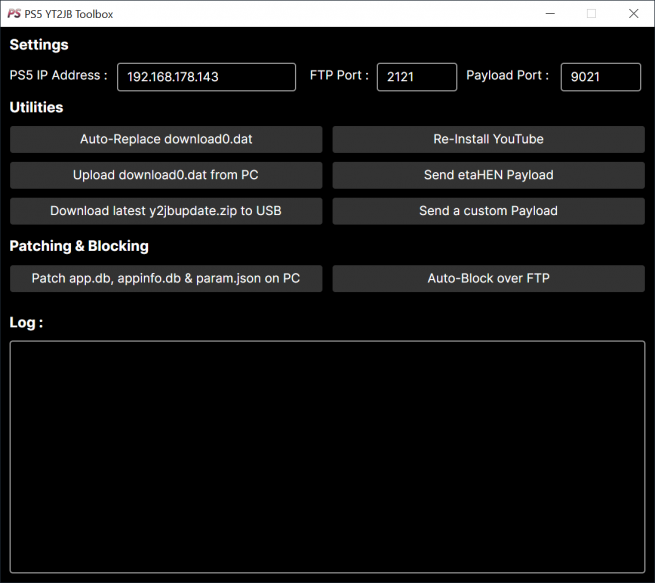Send the etaHEN Payload
The width and height of the screenshot is (655, 583).
(x=488, y=175)
